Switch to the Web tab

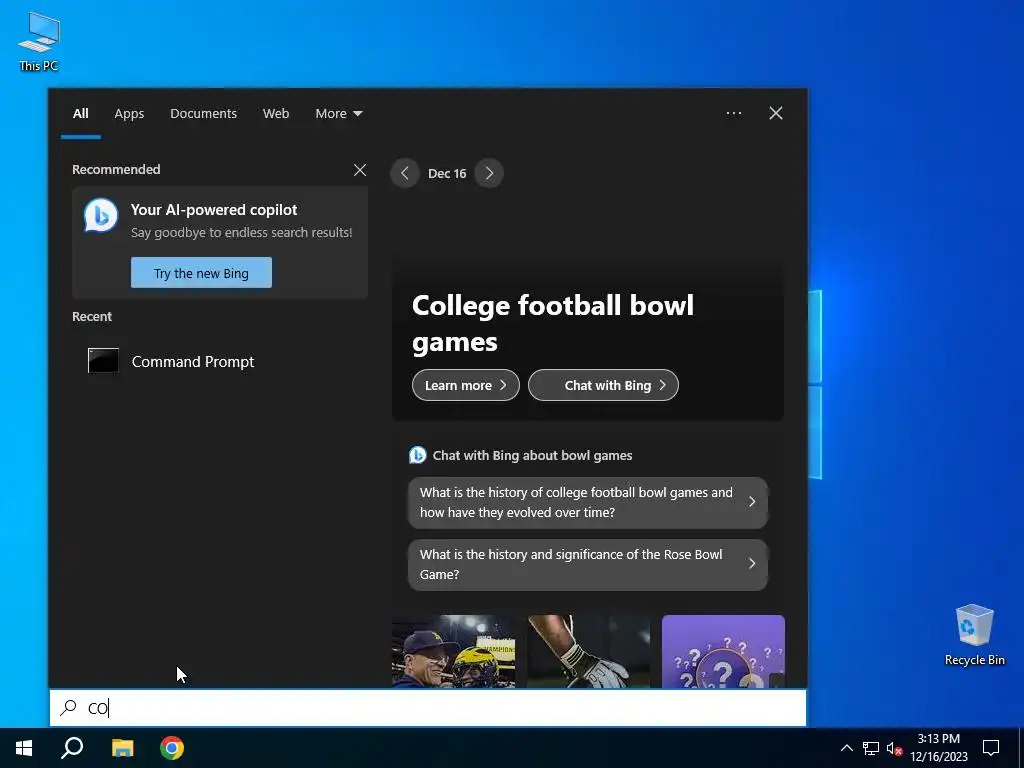pyautogui.click(x=276, y=114)
